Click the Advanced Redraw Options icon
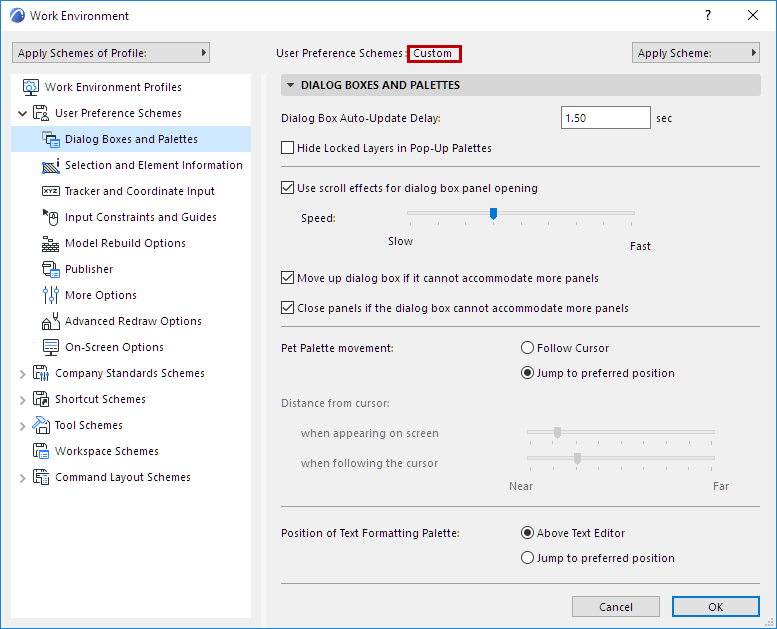777x629 pixels. coord(51,321)
